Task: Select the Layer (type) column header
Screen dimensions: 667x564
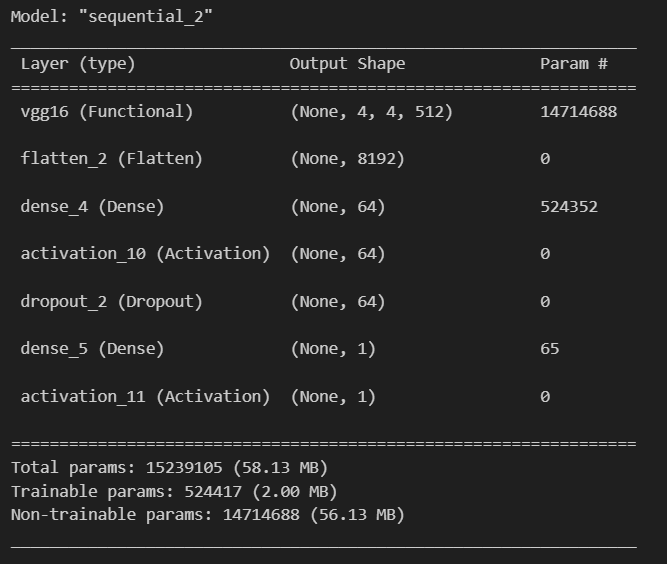Action: [x=78, y=64]
